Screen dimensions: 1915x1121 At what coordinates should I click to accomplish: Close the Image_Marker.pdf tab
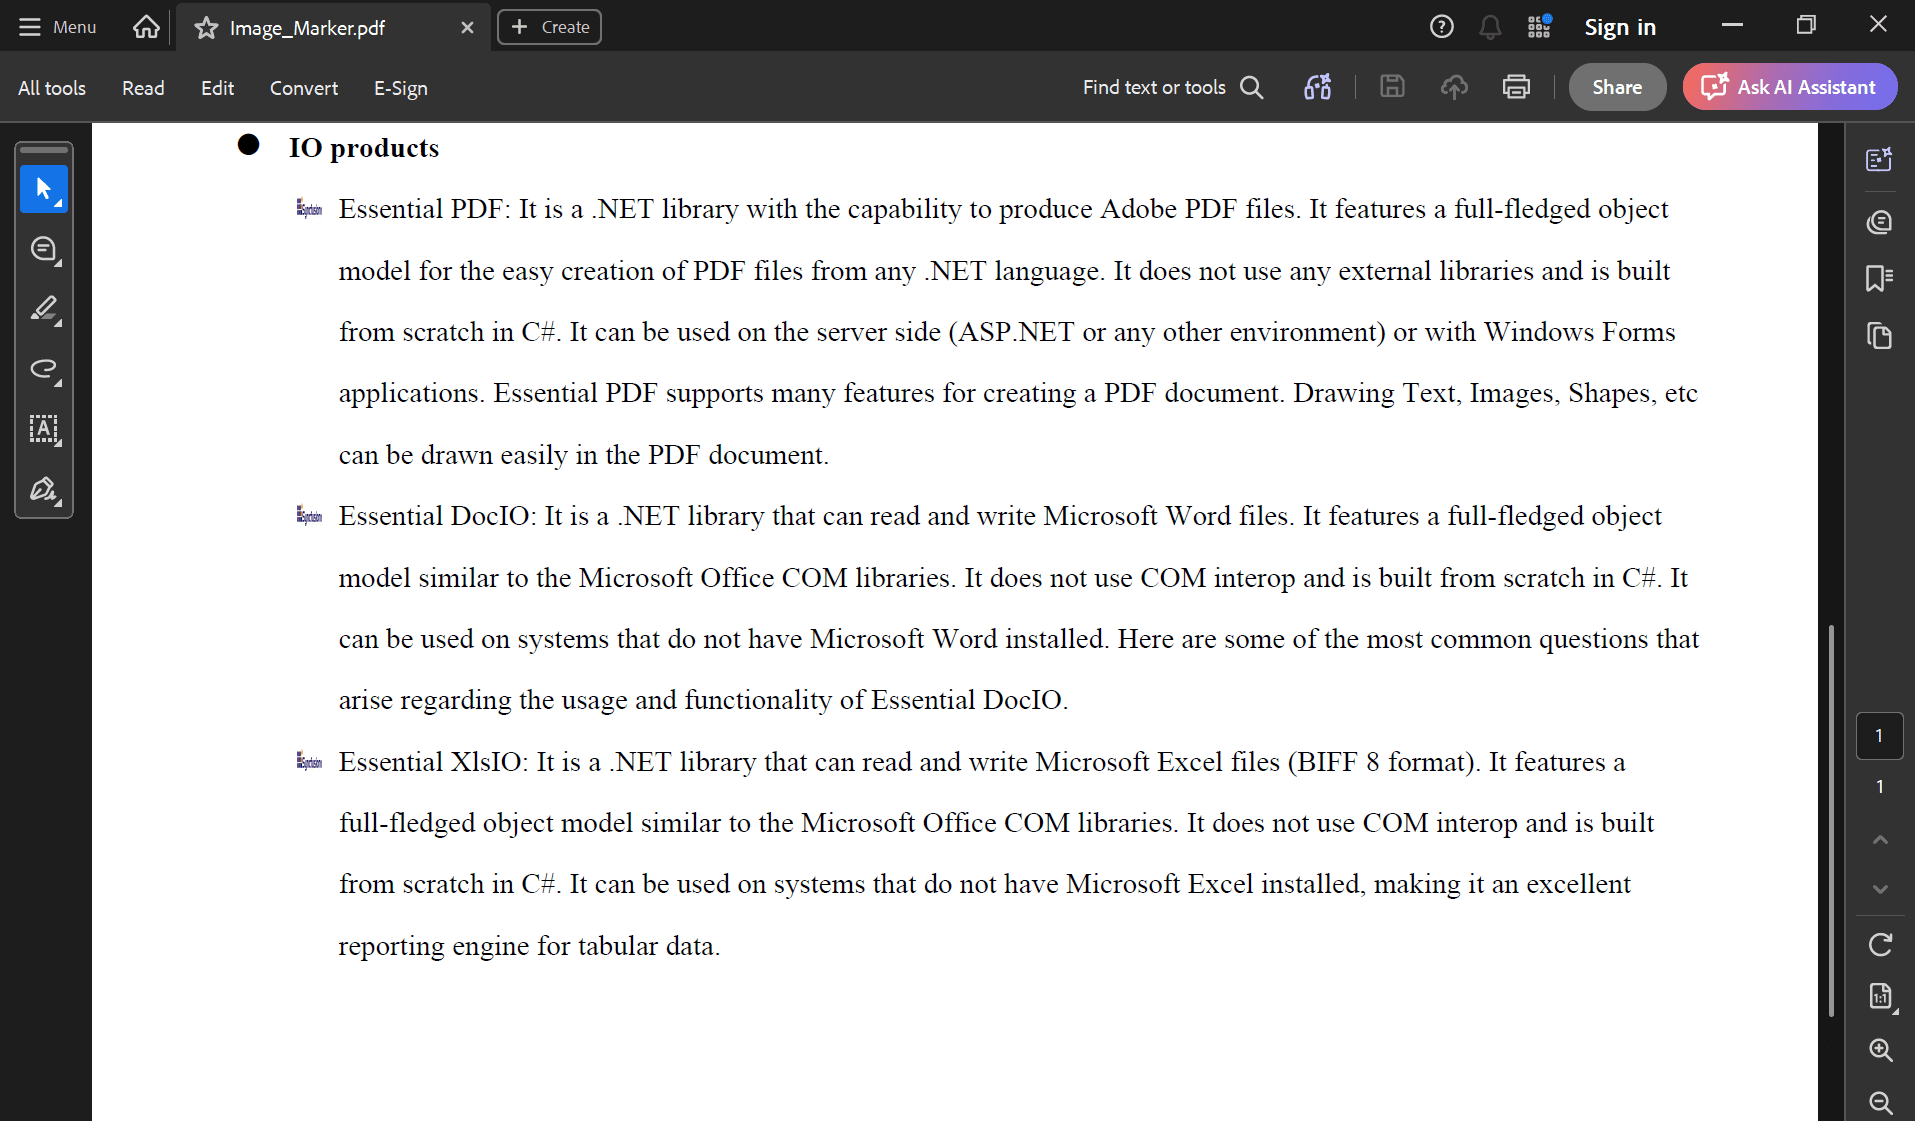tap(467, 28)
